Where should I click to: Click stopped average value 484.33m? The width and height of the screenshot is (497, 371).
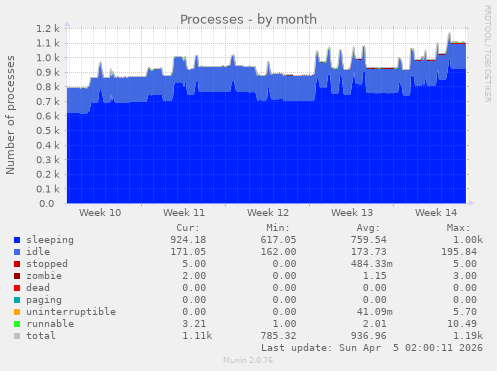point(371,264)
